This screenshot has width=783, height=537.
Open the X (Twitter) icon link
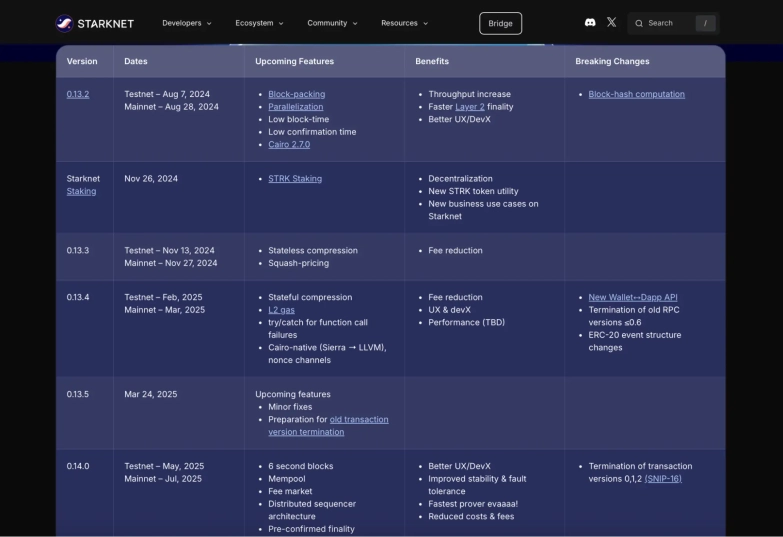tap(612, 23)
